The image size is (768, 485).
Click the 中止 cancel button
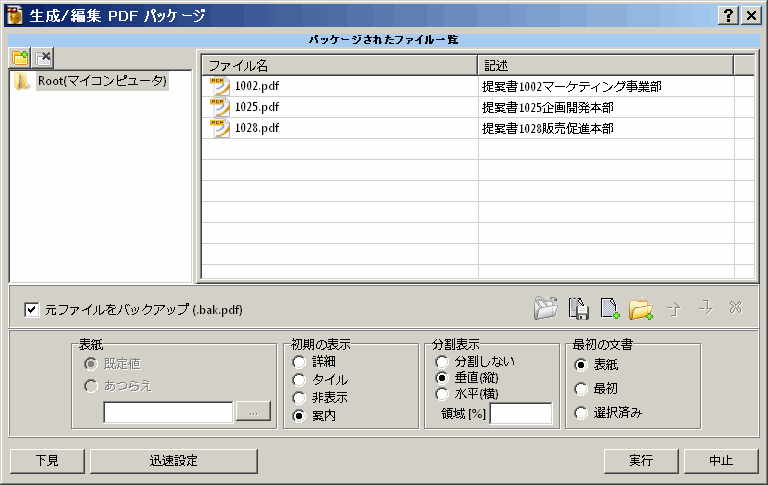pos(721,461)
